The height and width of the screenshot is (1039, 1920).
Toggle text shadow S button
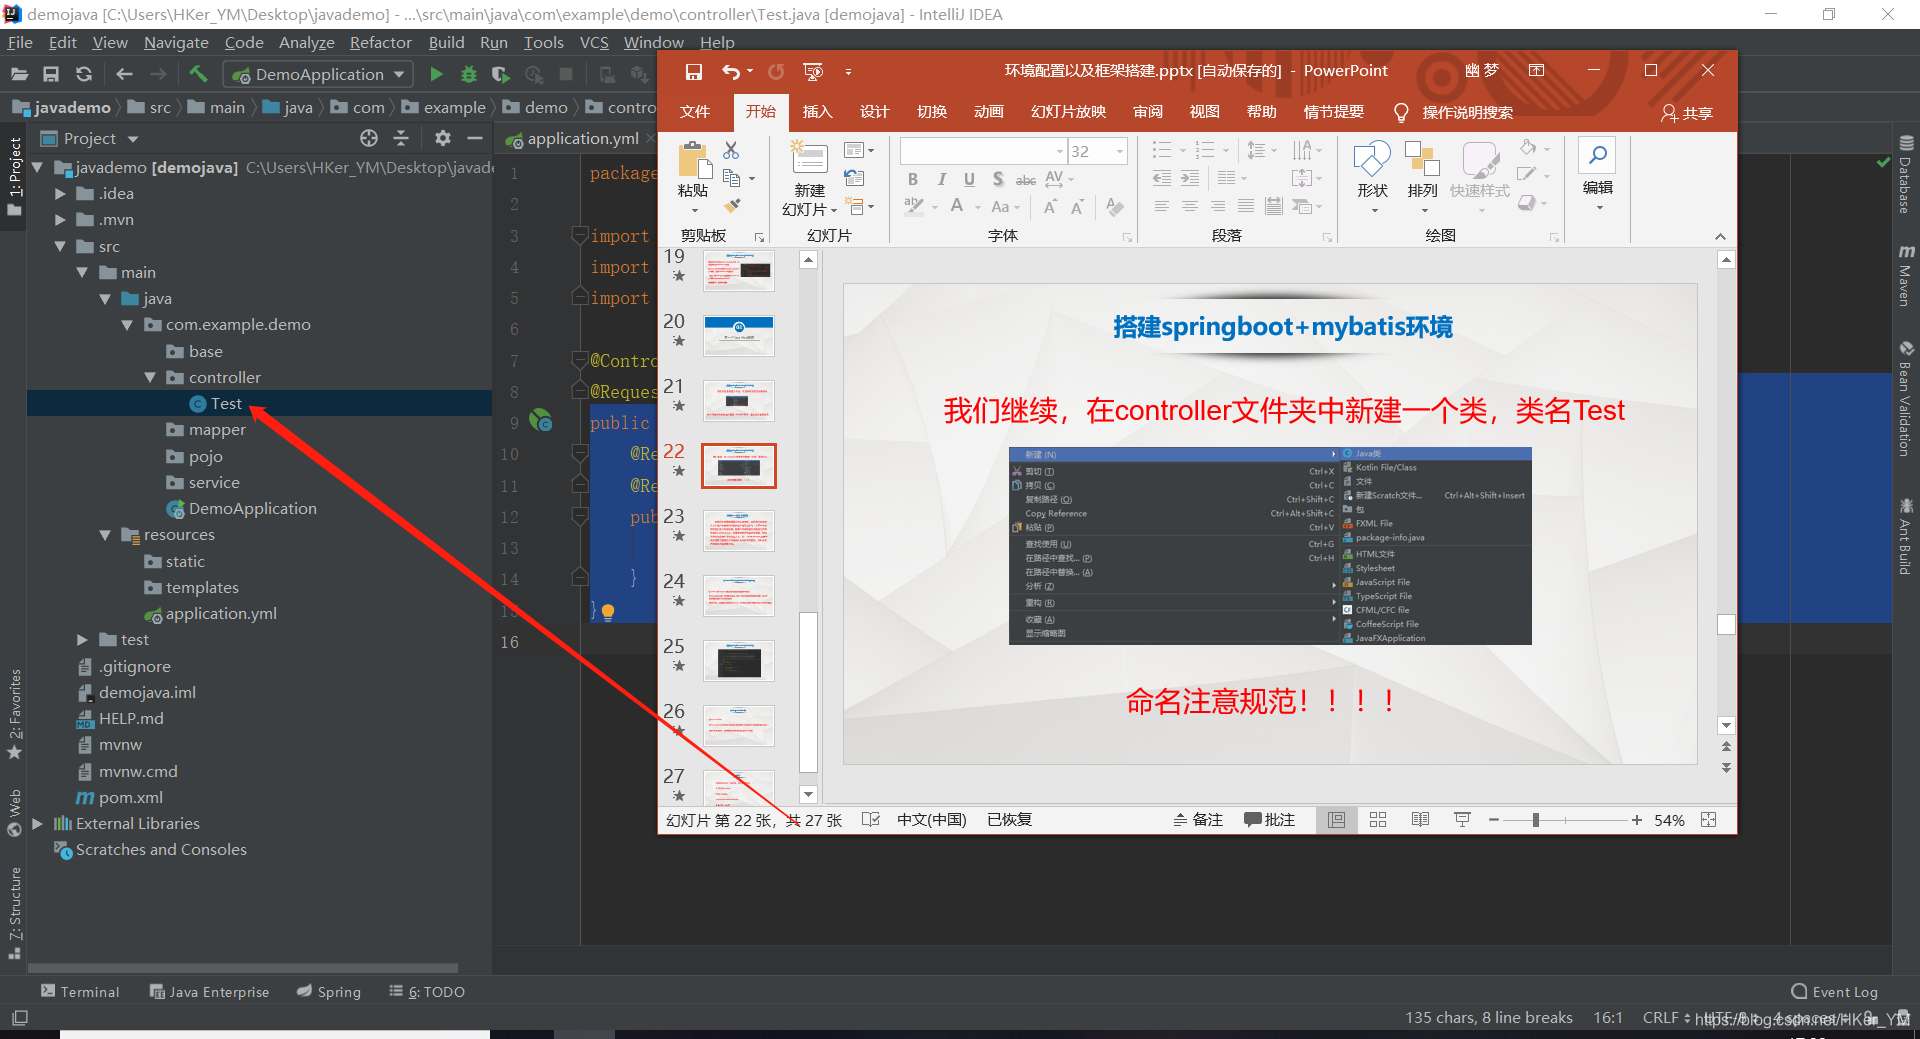pos(998,179)
